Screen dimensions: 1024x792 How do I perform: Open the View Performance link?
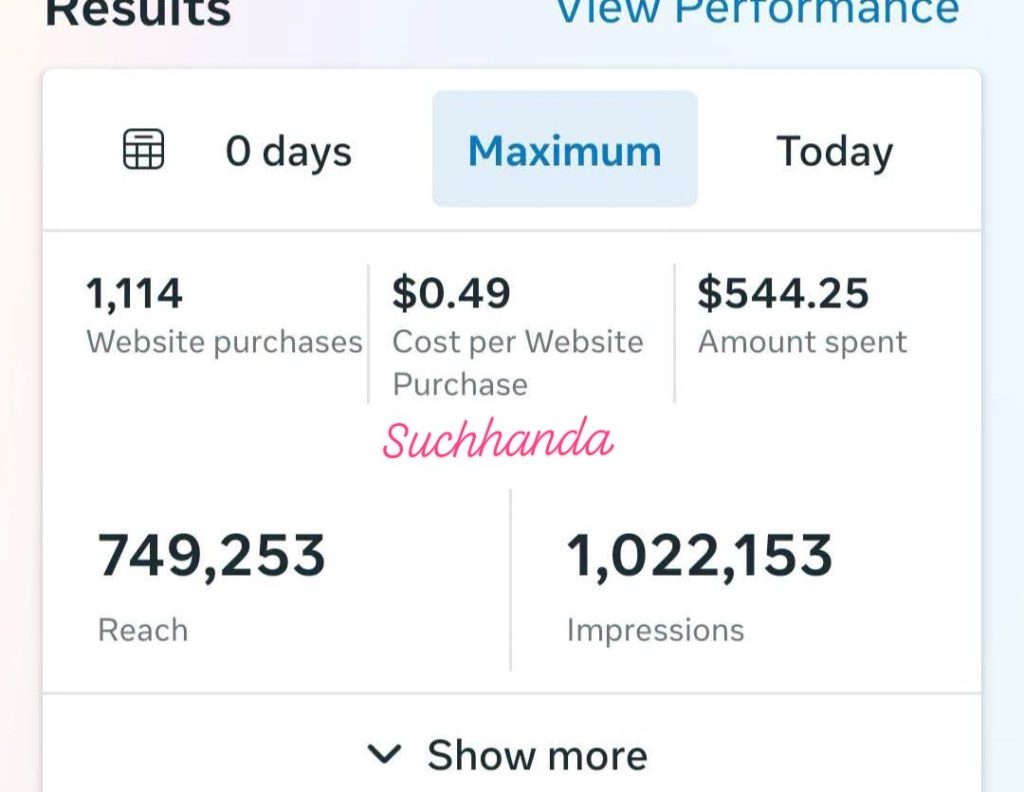coord(758,12)
